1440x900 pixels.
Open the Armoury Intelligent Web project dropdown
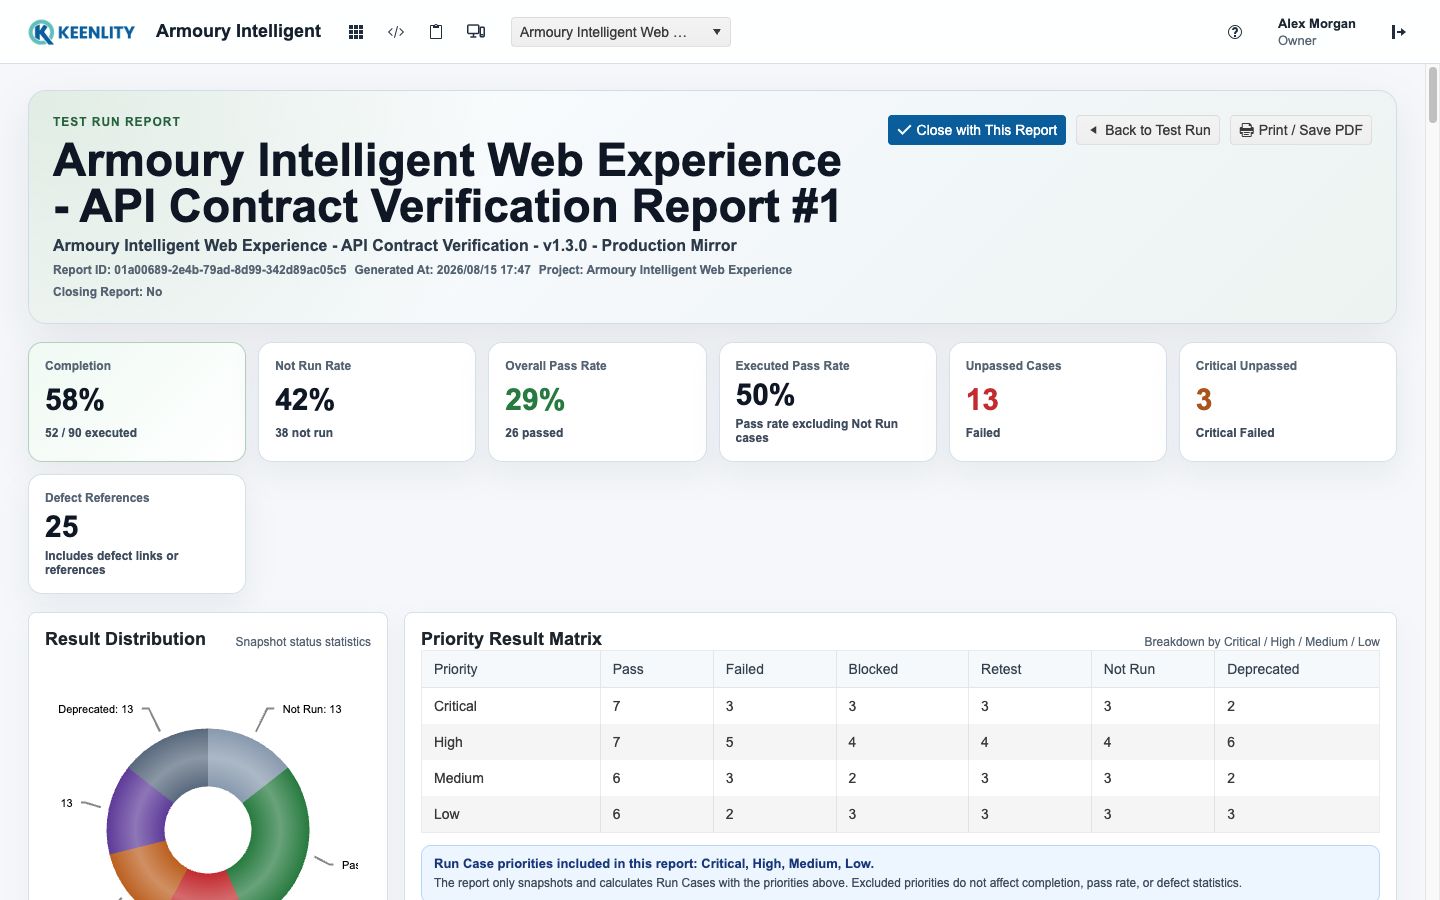621,32
